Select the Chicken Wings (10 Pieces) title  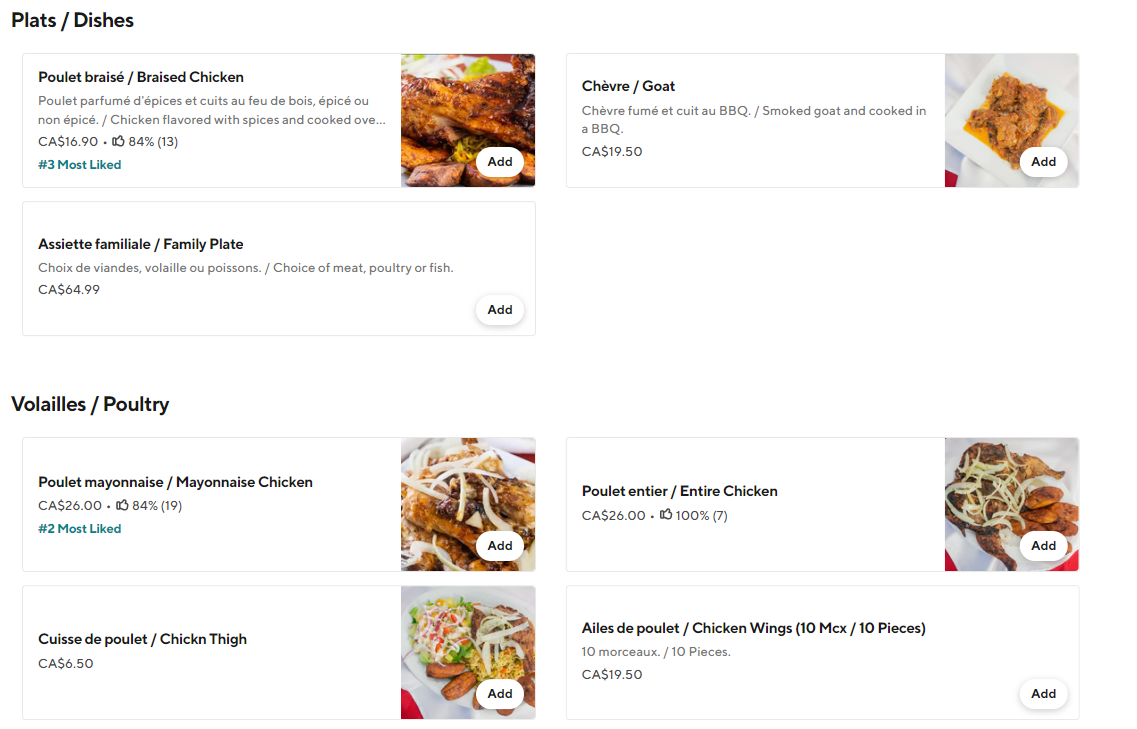tap(753, 628)
